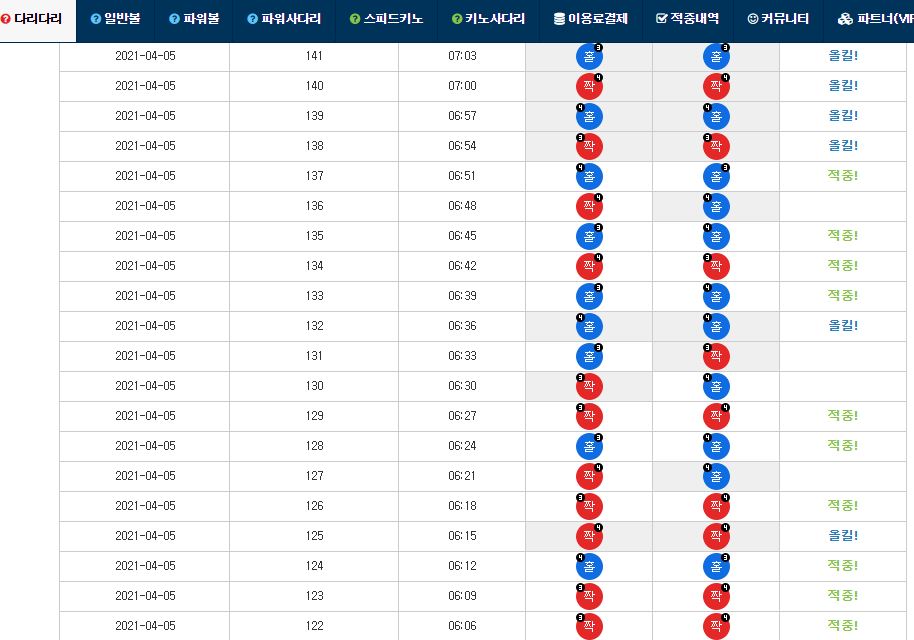
Task: Select date 2021-04-05 in round 126 row
Action: [x=145, y=506]
